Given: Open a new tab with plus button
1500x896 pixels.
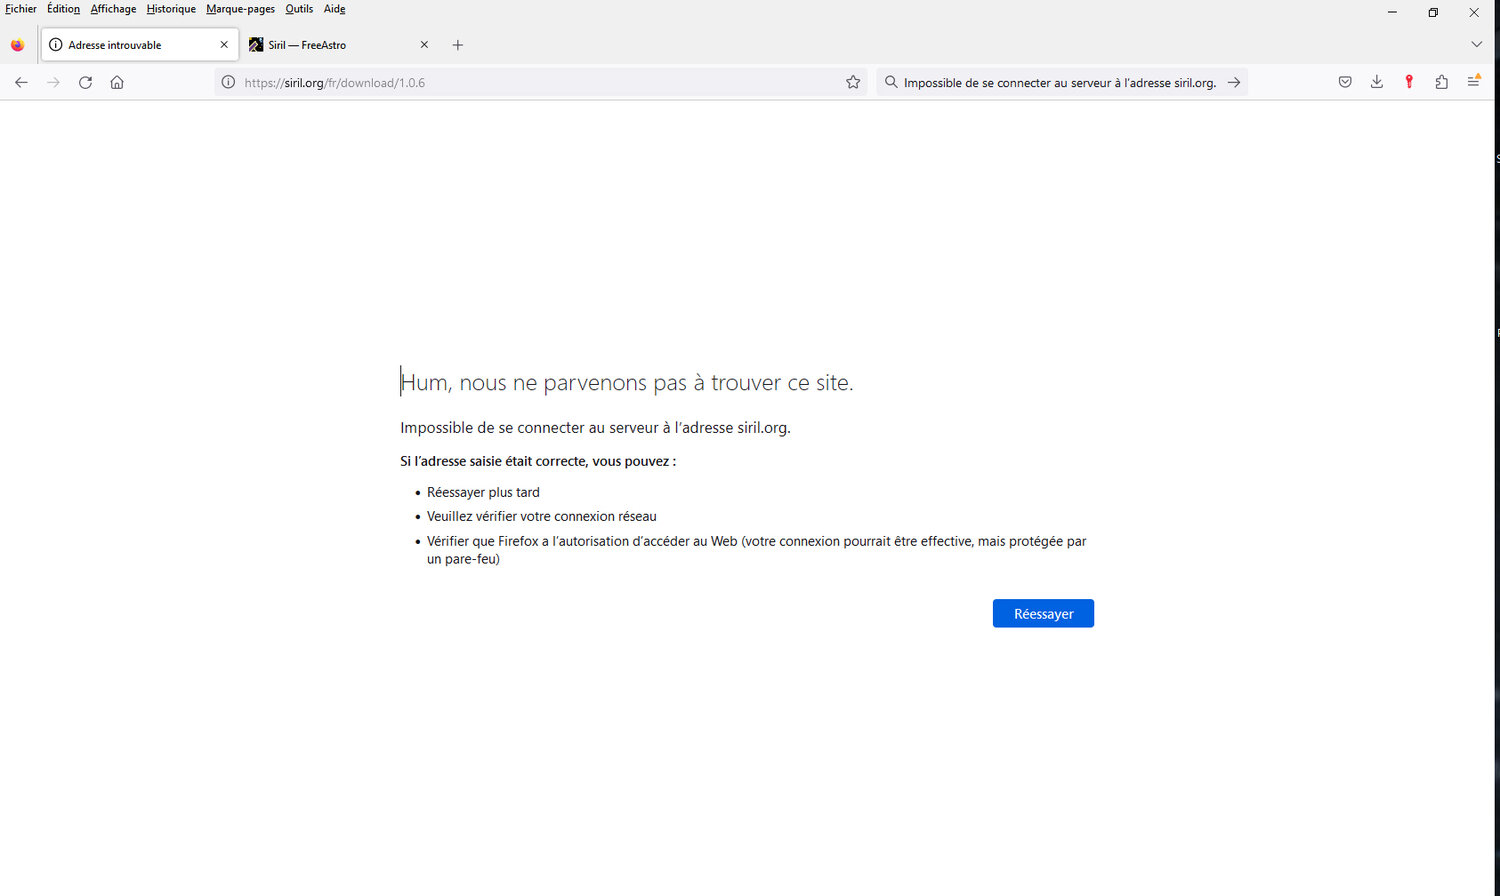Looking at the screenshot, I should coord(458,45).
